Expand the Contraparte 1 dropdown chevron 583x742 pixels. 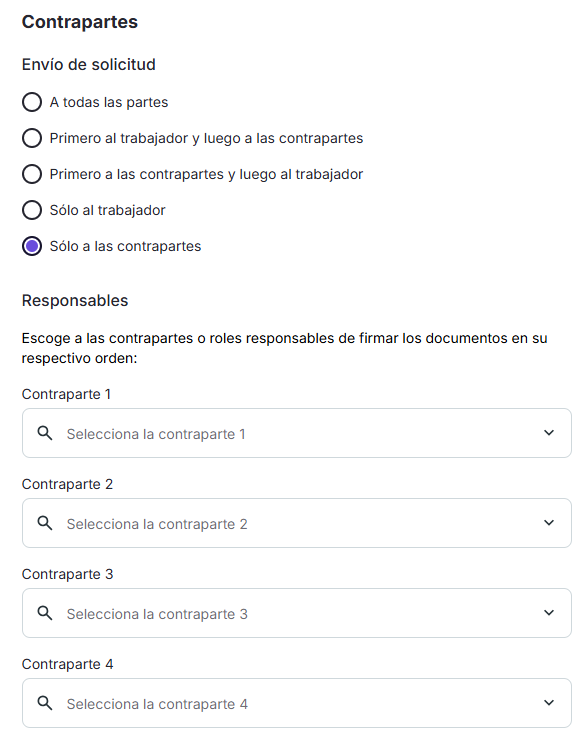[x=549, y=433]
